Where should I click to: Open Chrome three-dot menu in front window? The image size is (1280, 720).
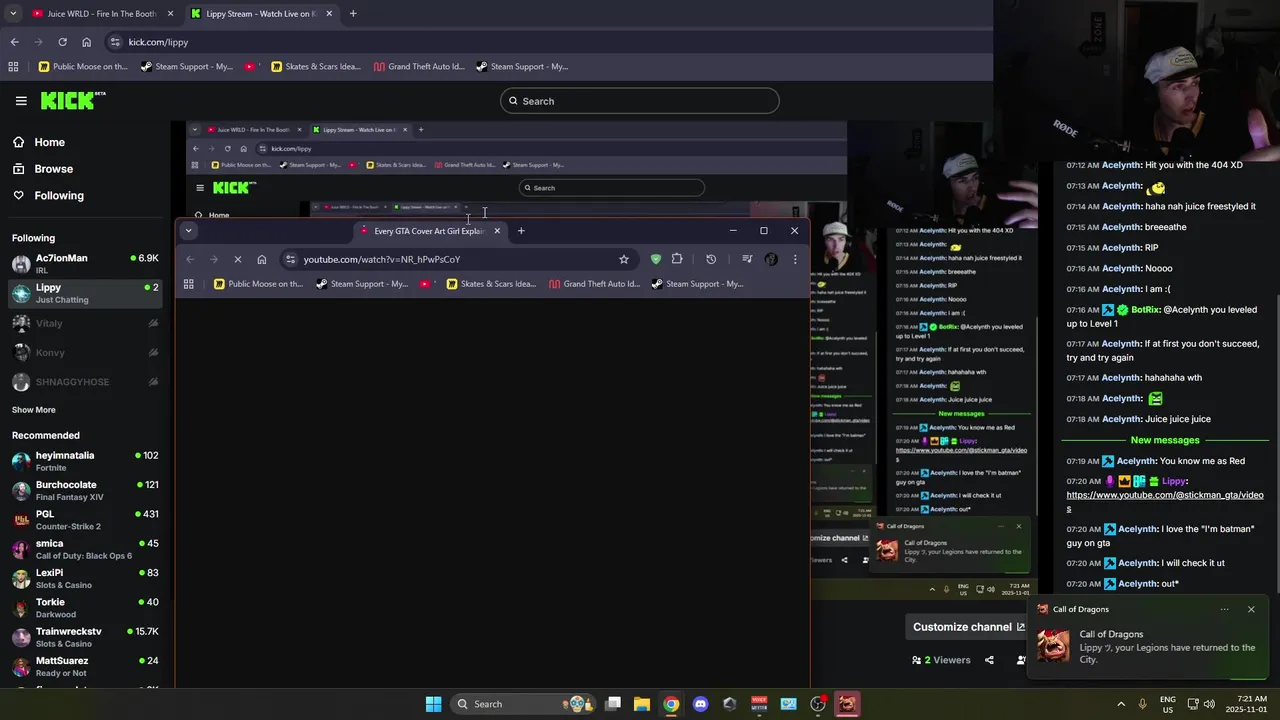(x=795, y=259)
